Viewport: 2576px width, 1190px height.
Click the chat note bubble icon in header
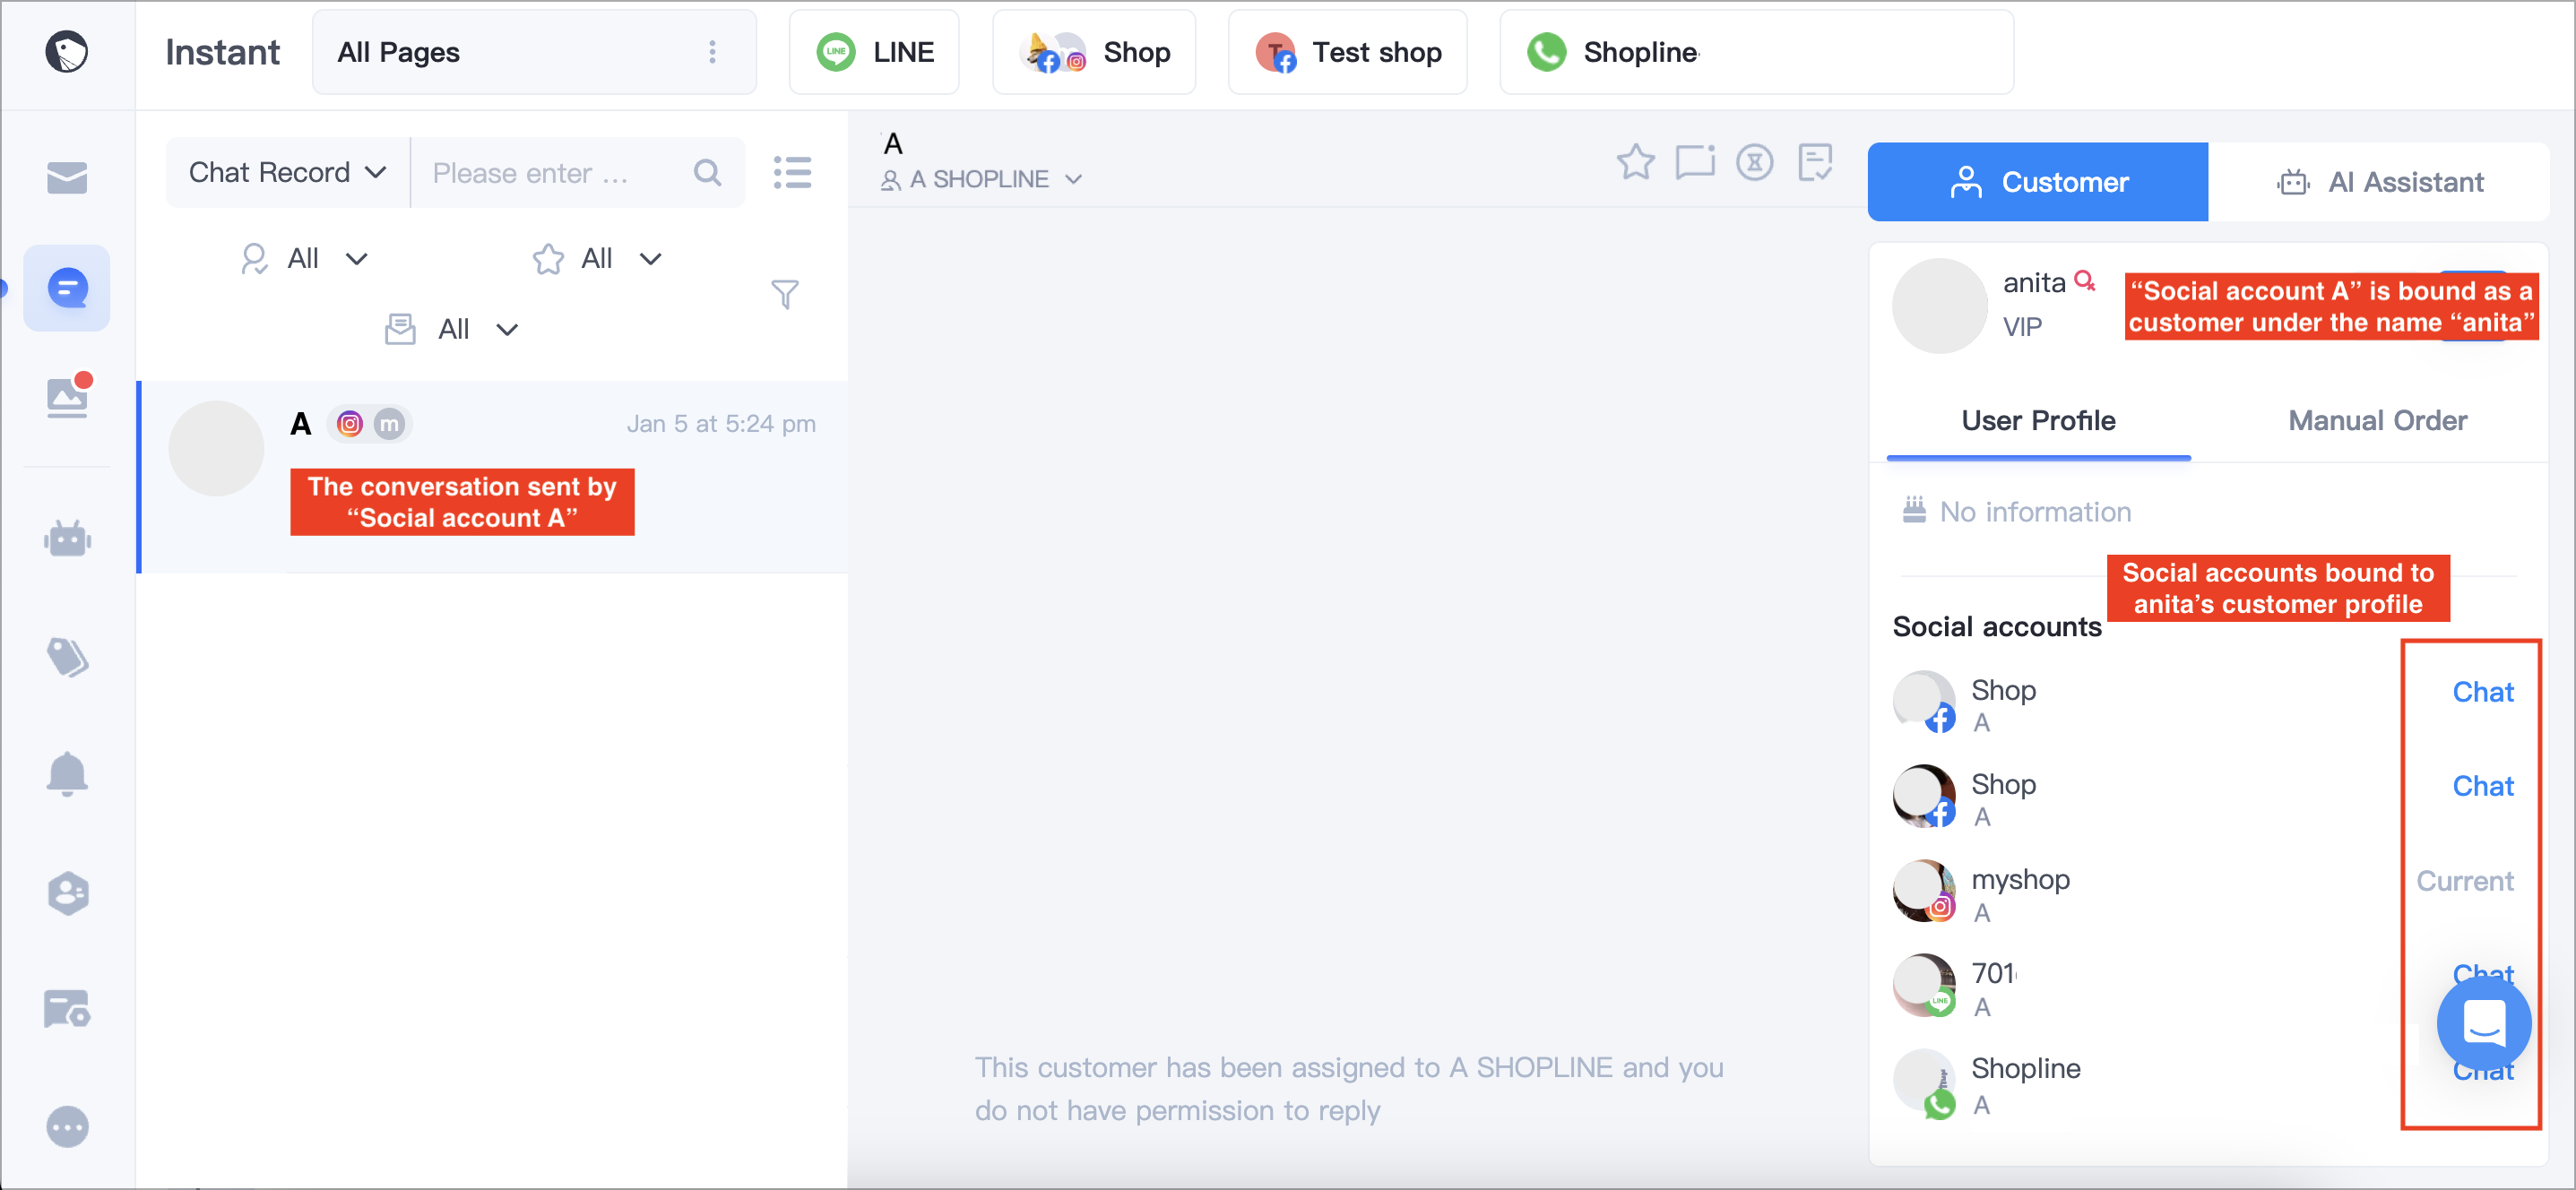click(x=1695, y=162)
